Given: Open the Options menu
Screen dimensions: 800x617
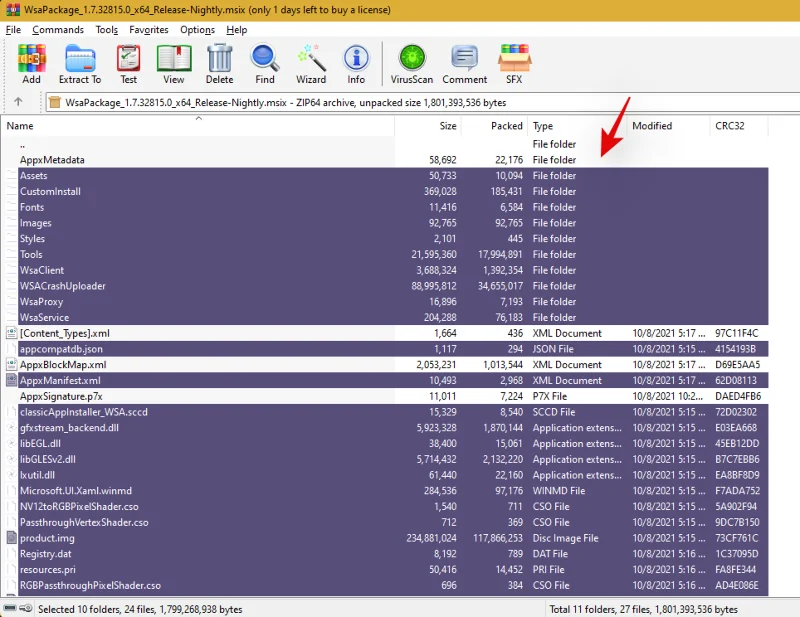Looking at the screenshot, I should tap(197, 30).
